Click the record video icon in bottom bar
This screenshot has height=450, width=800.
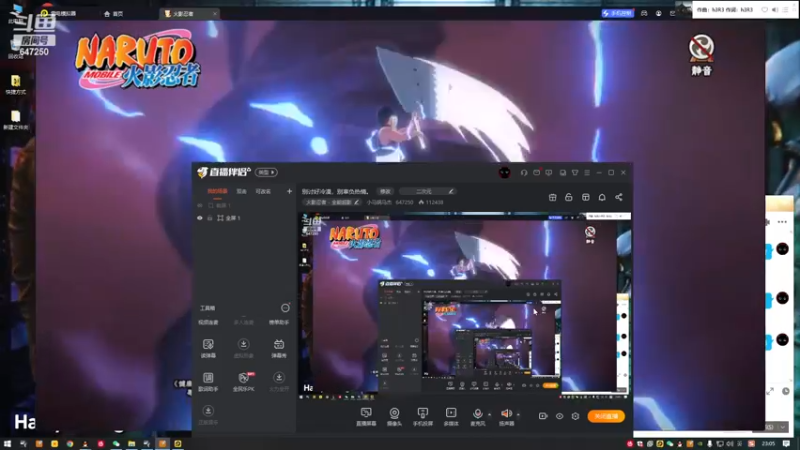[x=543, y=416]
